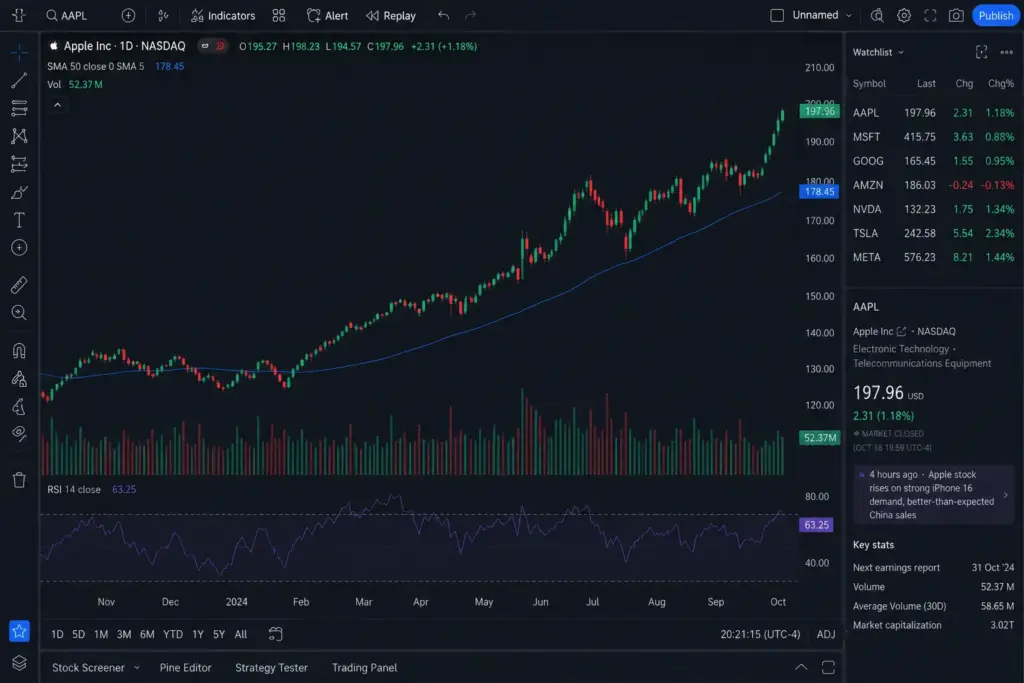The width and height of the screenshot is (1024, 683).
Task: Select META in the watchlist
Action: (933, 257)
